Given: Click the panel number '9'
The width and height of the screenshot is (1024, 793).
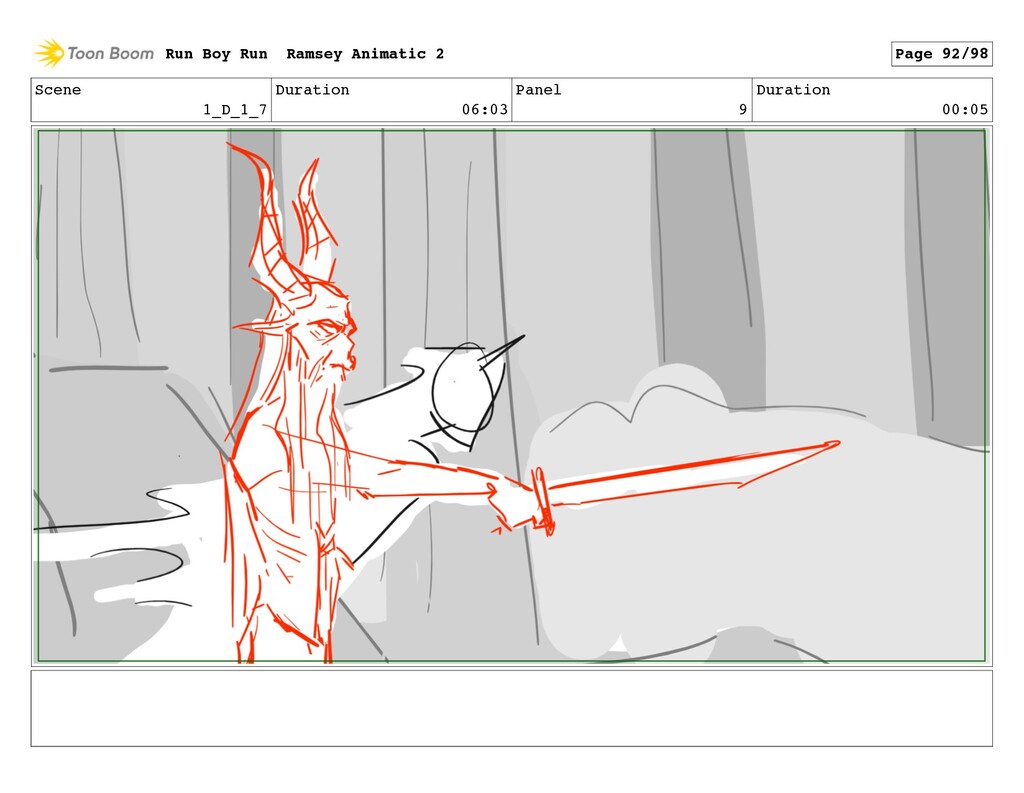Looking at the screenshot, I should (x=743, y=110).
